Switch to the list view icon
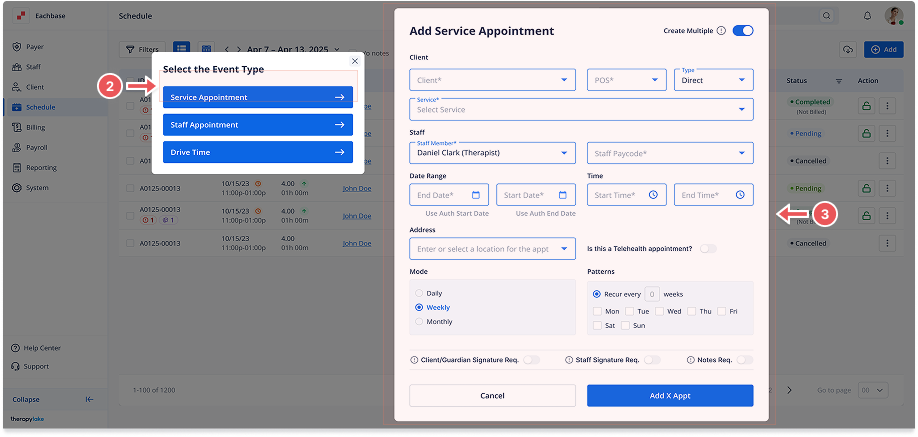The height and width of the screenshot is (437, 918). (181, 49)
